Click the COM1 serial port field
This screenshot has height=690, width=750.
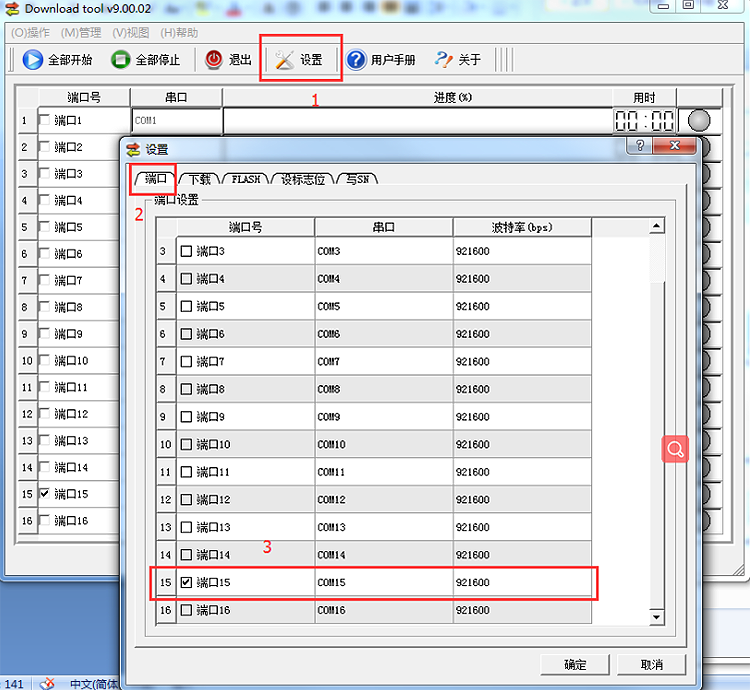[176, 121]
